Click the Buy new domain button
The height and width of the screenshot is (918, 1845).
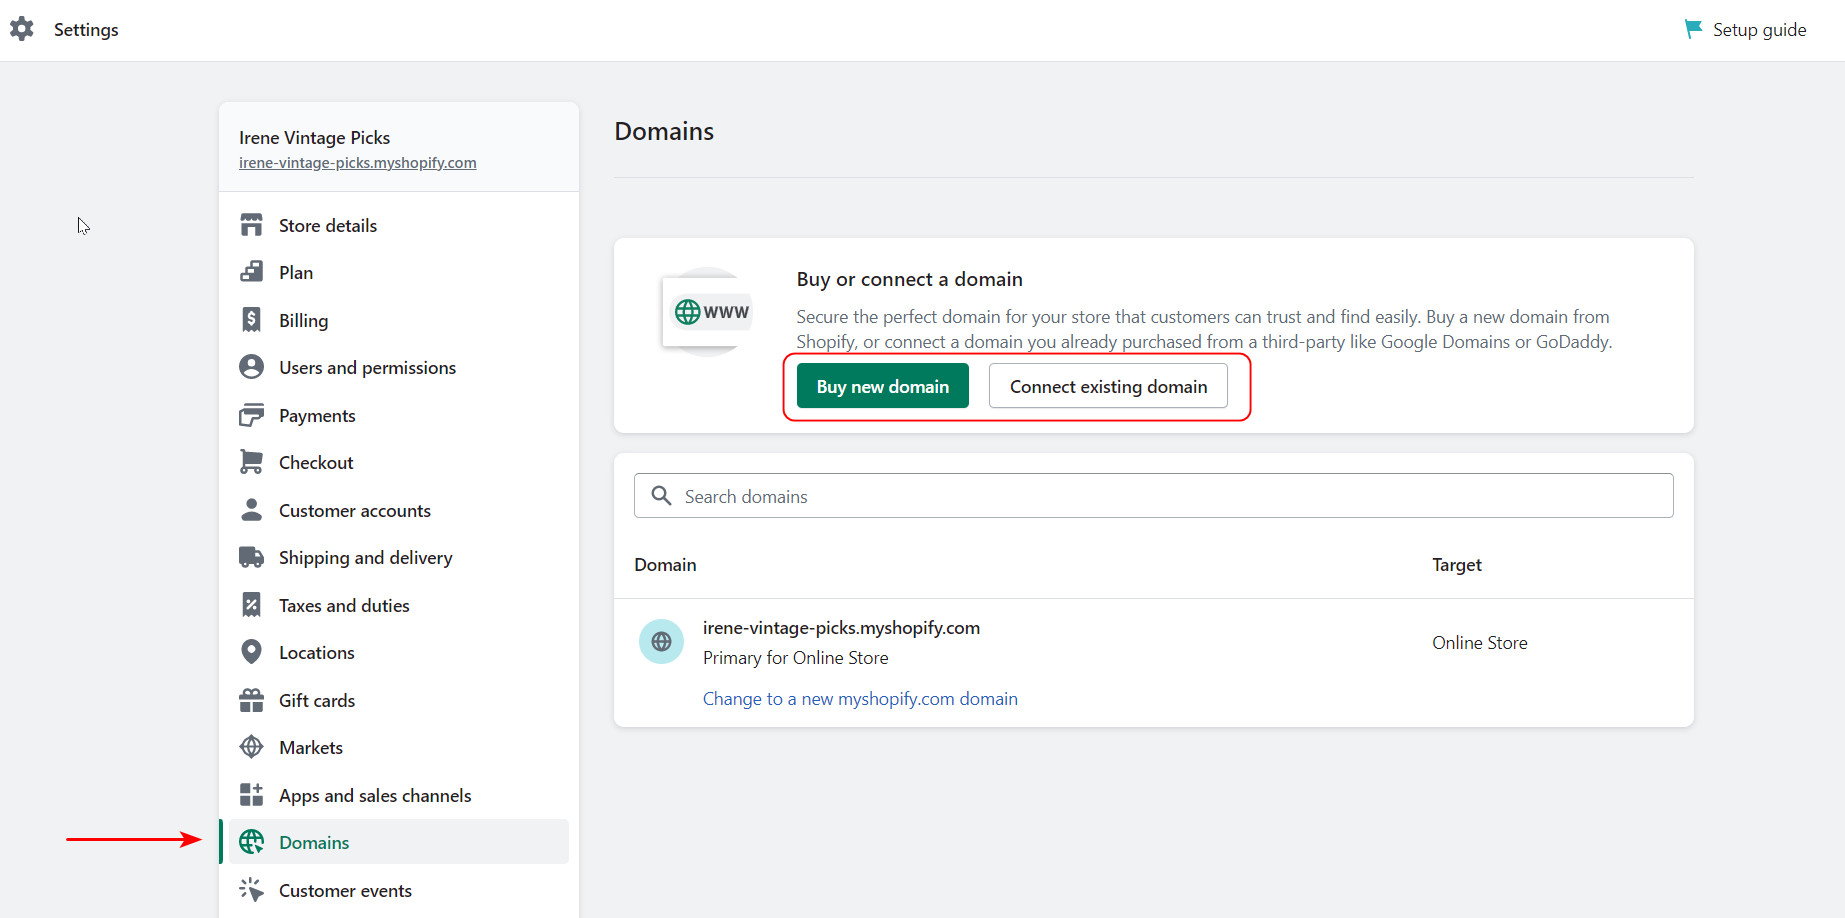point(883,386)
